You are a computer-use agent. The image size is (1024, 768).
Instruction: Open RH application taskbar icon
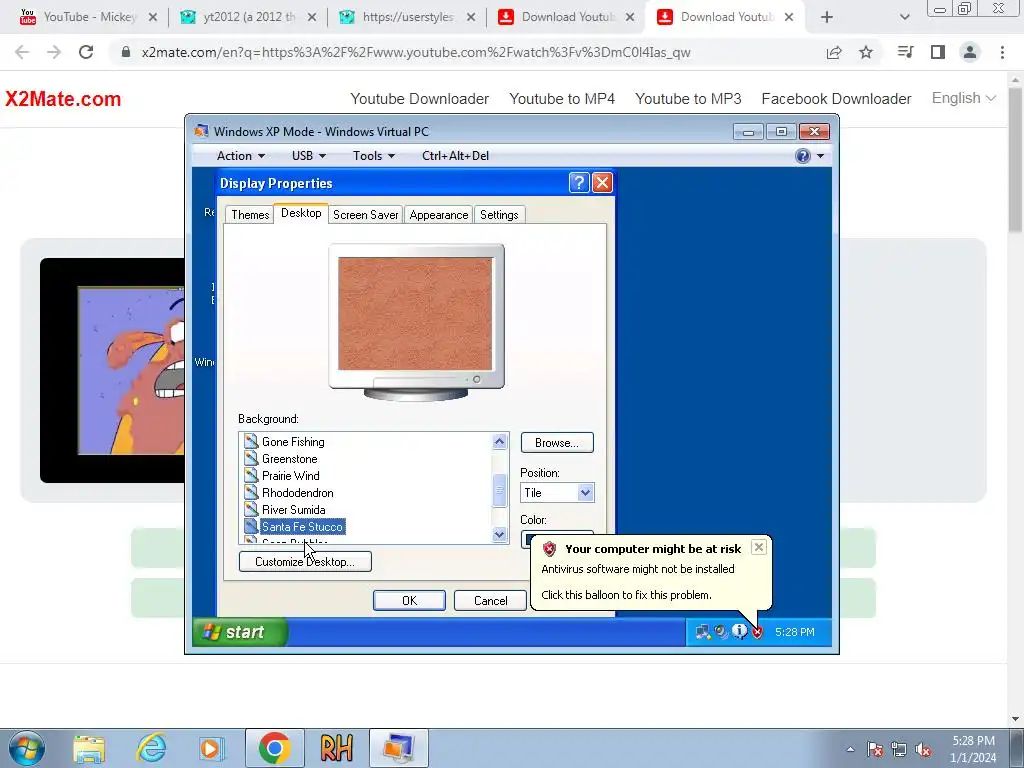(336, 748)
